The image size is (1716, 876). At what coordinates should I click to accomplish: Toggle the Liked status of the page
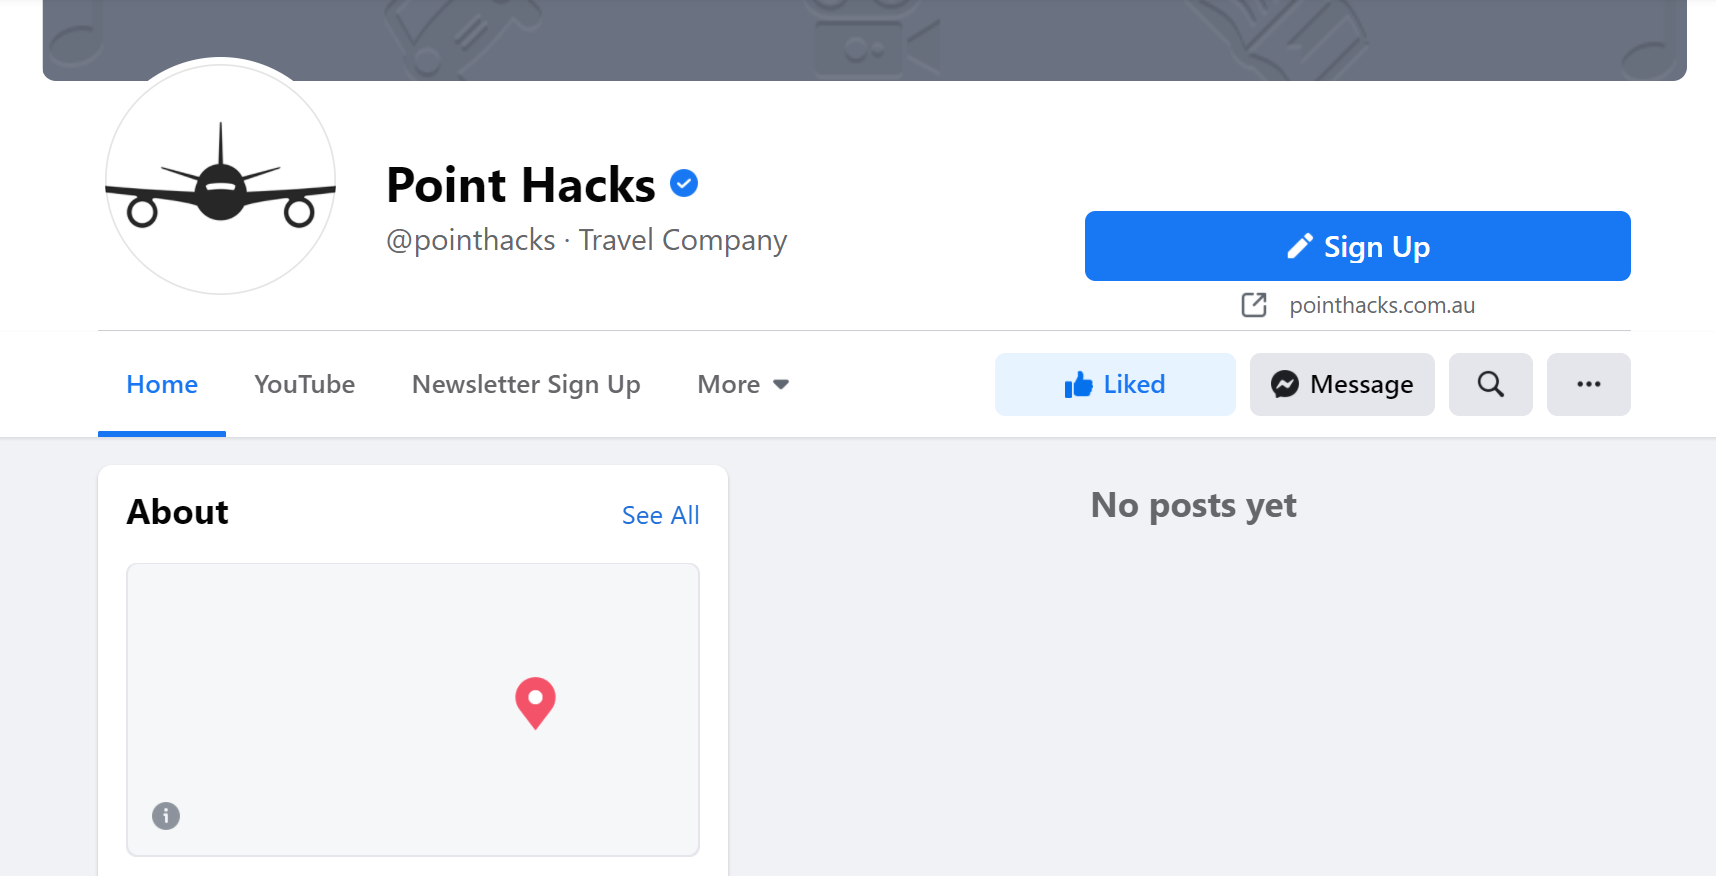point(1114,384)
